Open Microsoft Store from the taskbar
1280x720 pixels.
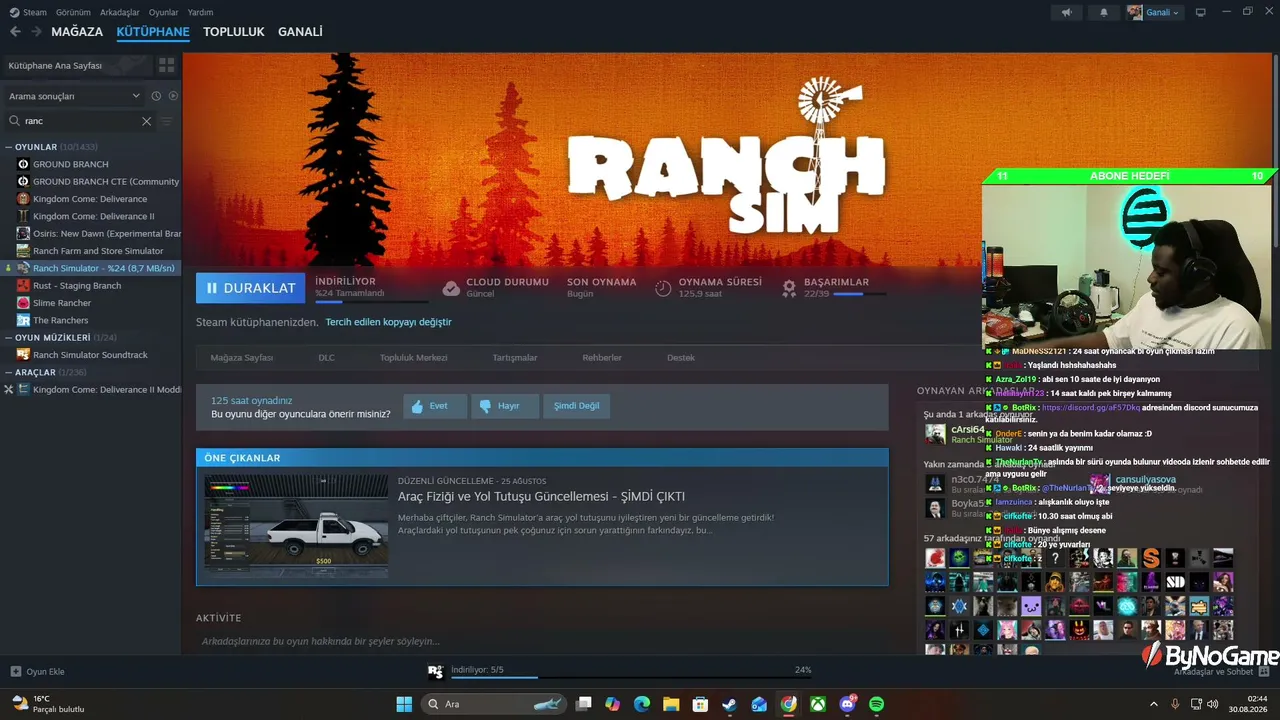coord(701,704)
